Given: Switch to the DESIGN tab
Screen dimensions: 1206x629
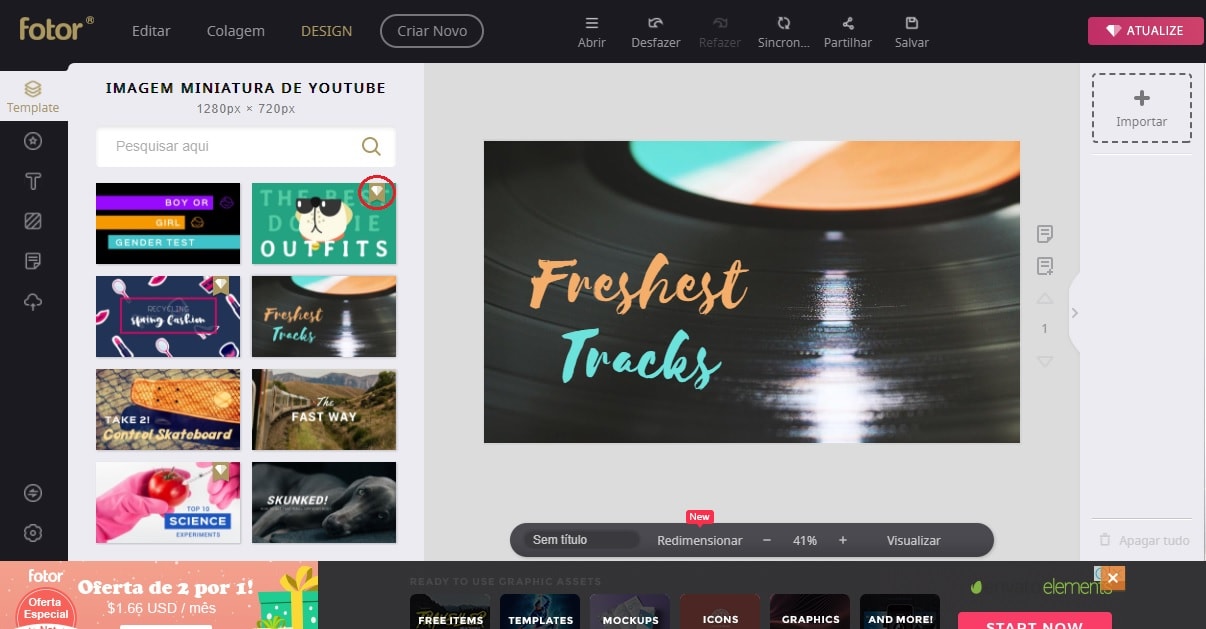Looking at the screenshot, I should [327, 31].
